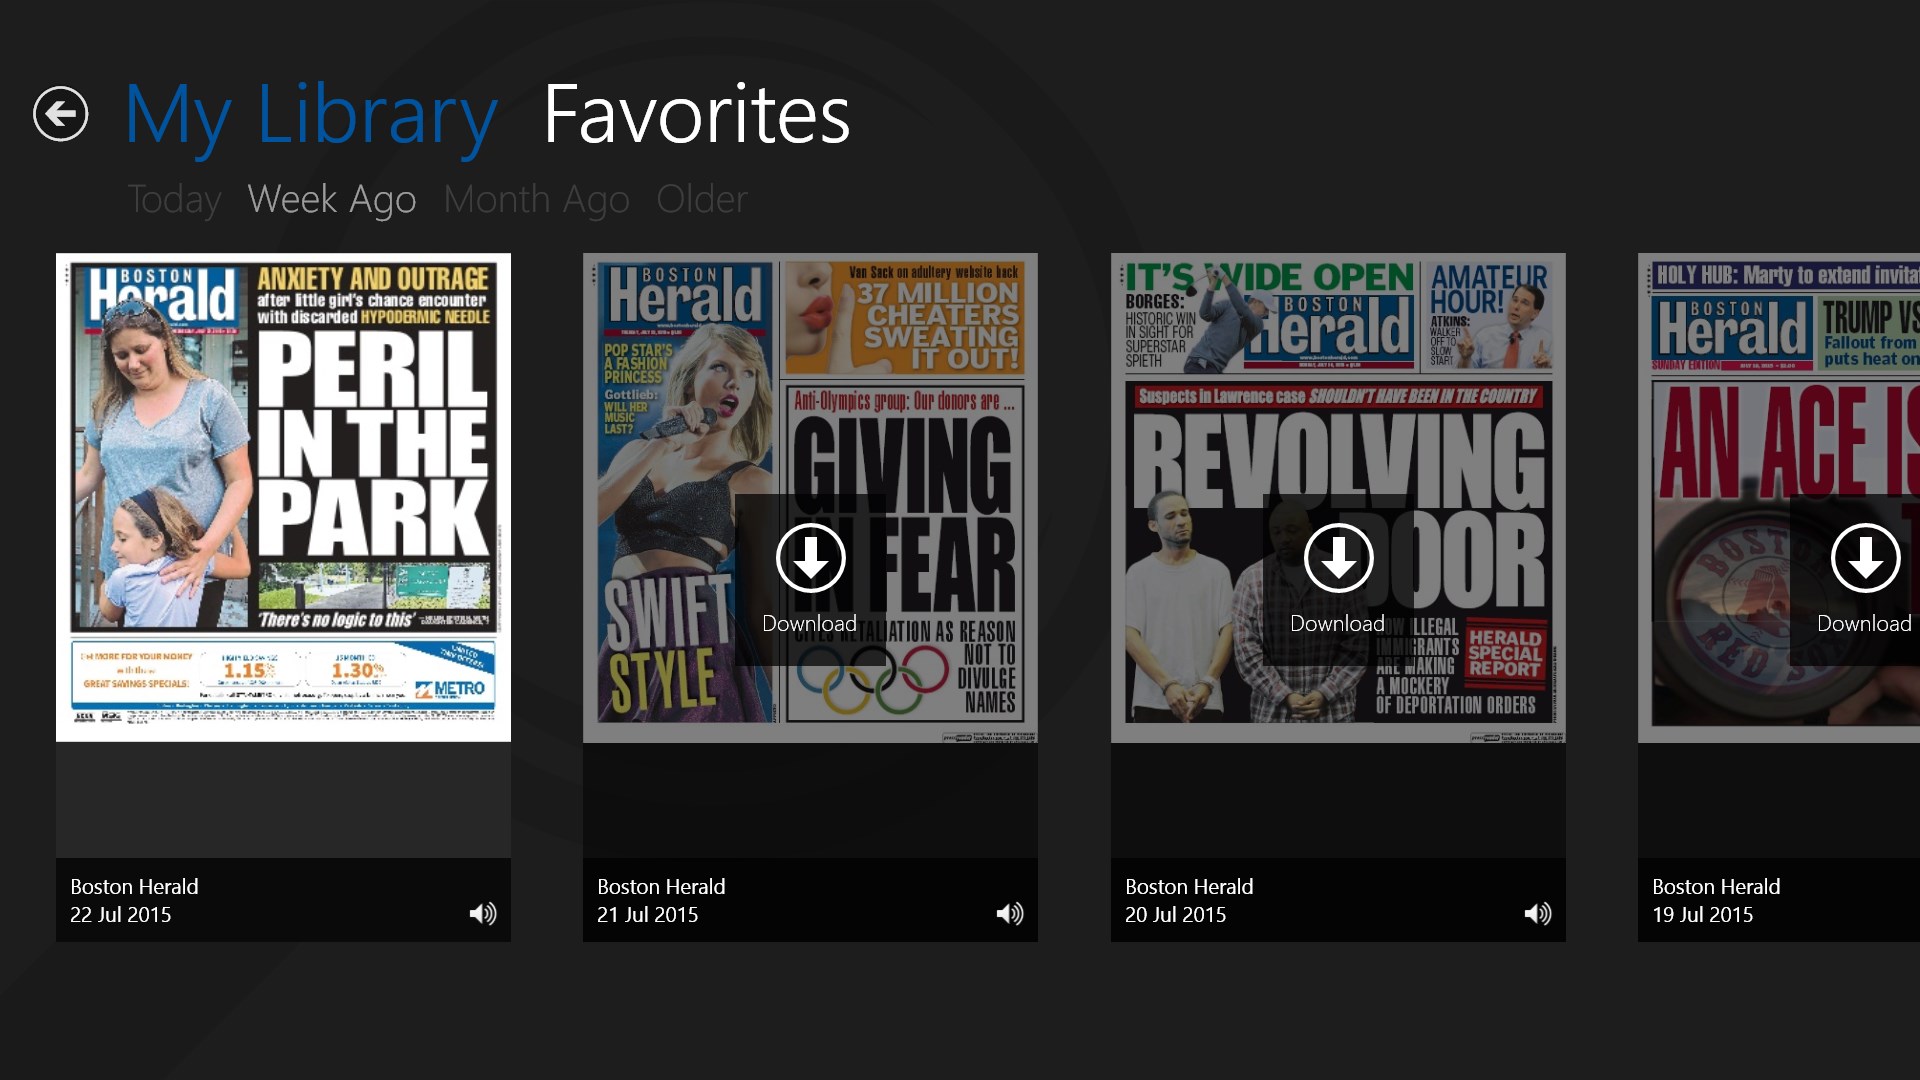
Task: Click Boston Herald 19 Jul 2015 label
Action: (x=1715, y=900)
